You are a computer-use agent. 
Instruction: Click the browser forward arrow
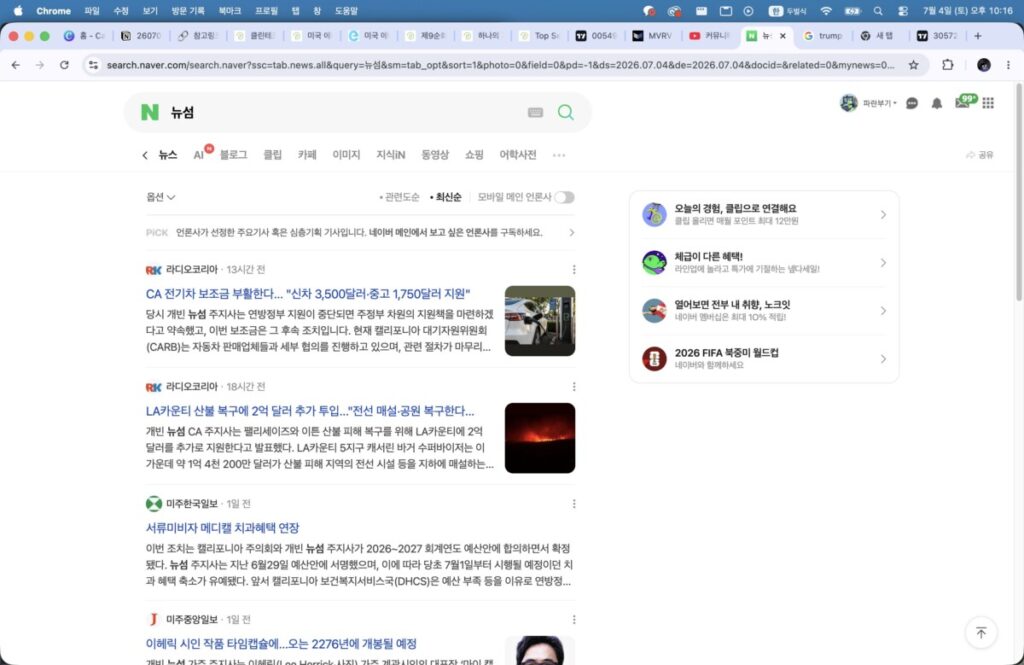pyautogui.click(x=40, y=65)
